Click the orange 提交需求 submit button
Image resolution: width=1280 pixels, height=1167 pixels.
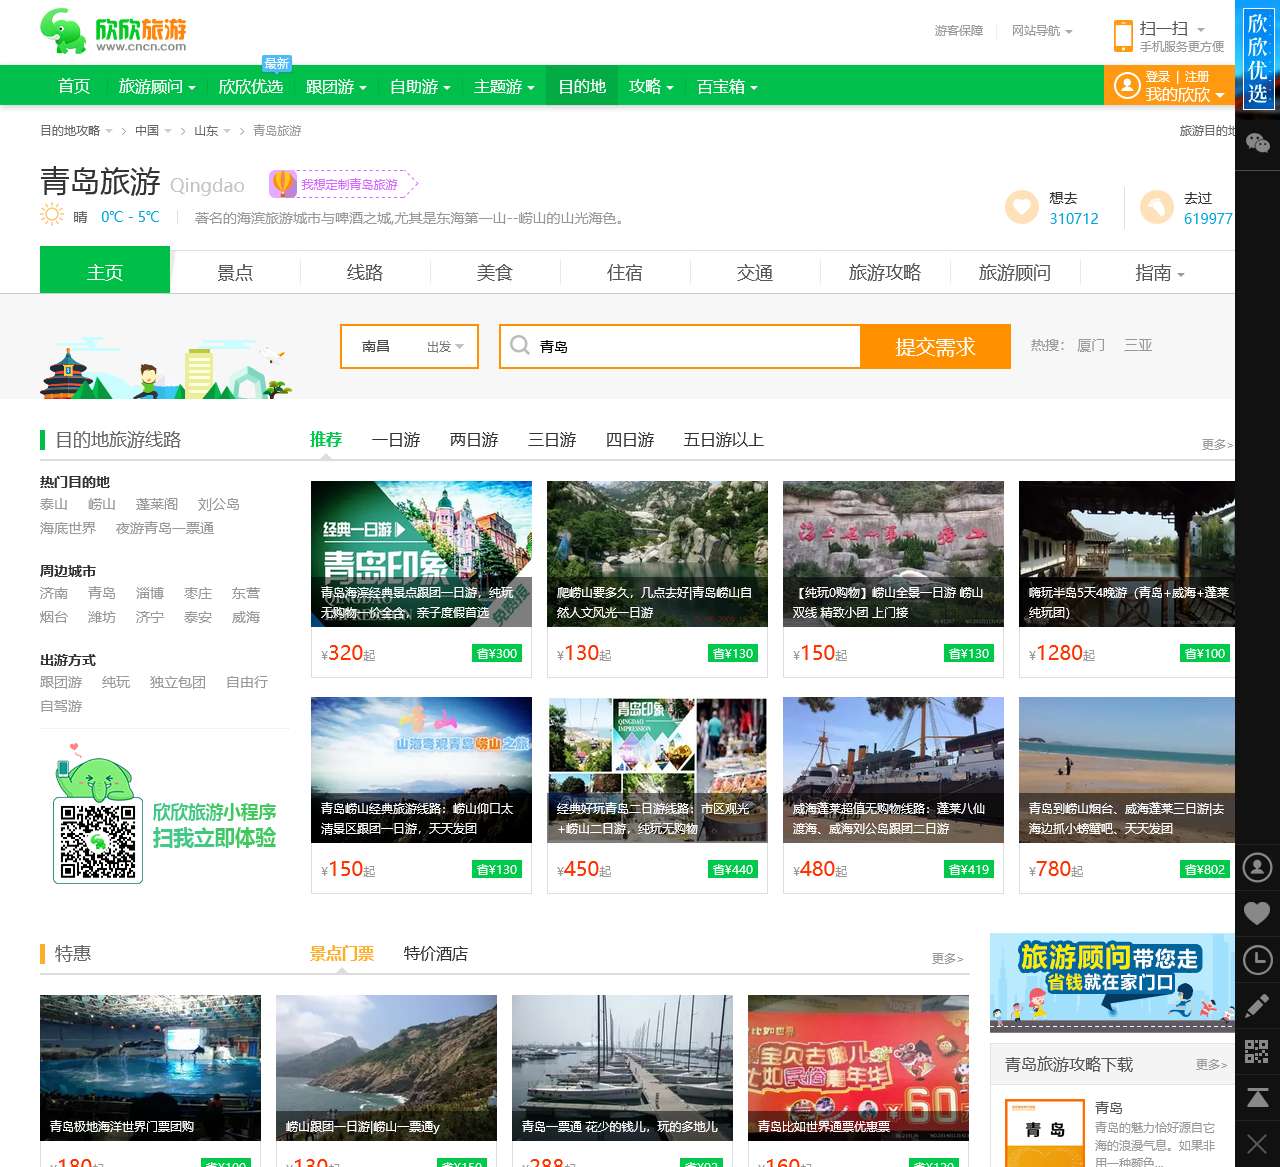click(934, 346)
